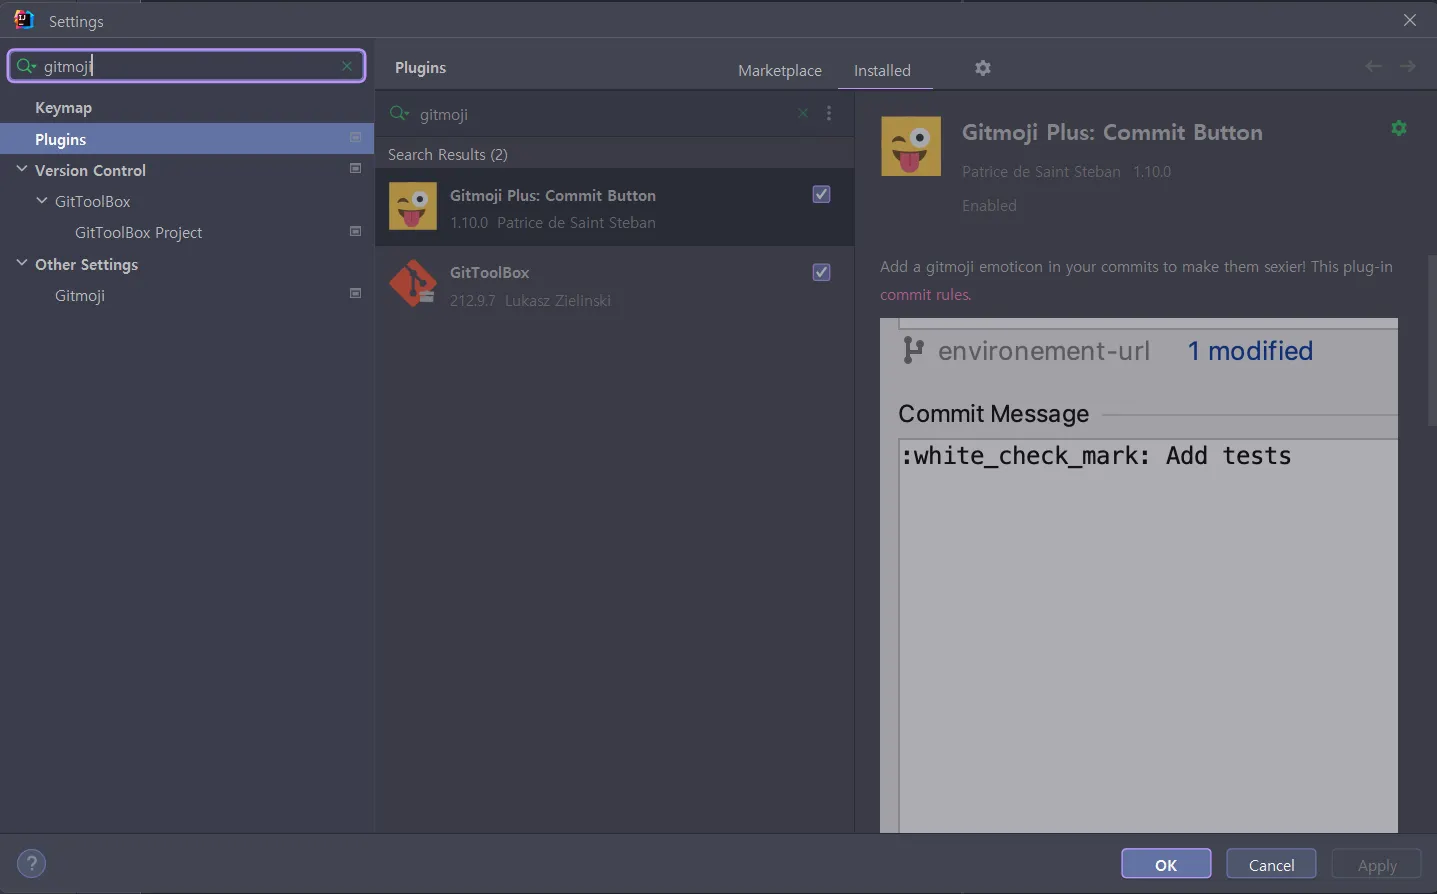
Task: Click the Apply button
Action: [1376, 864]
